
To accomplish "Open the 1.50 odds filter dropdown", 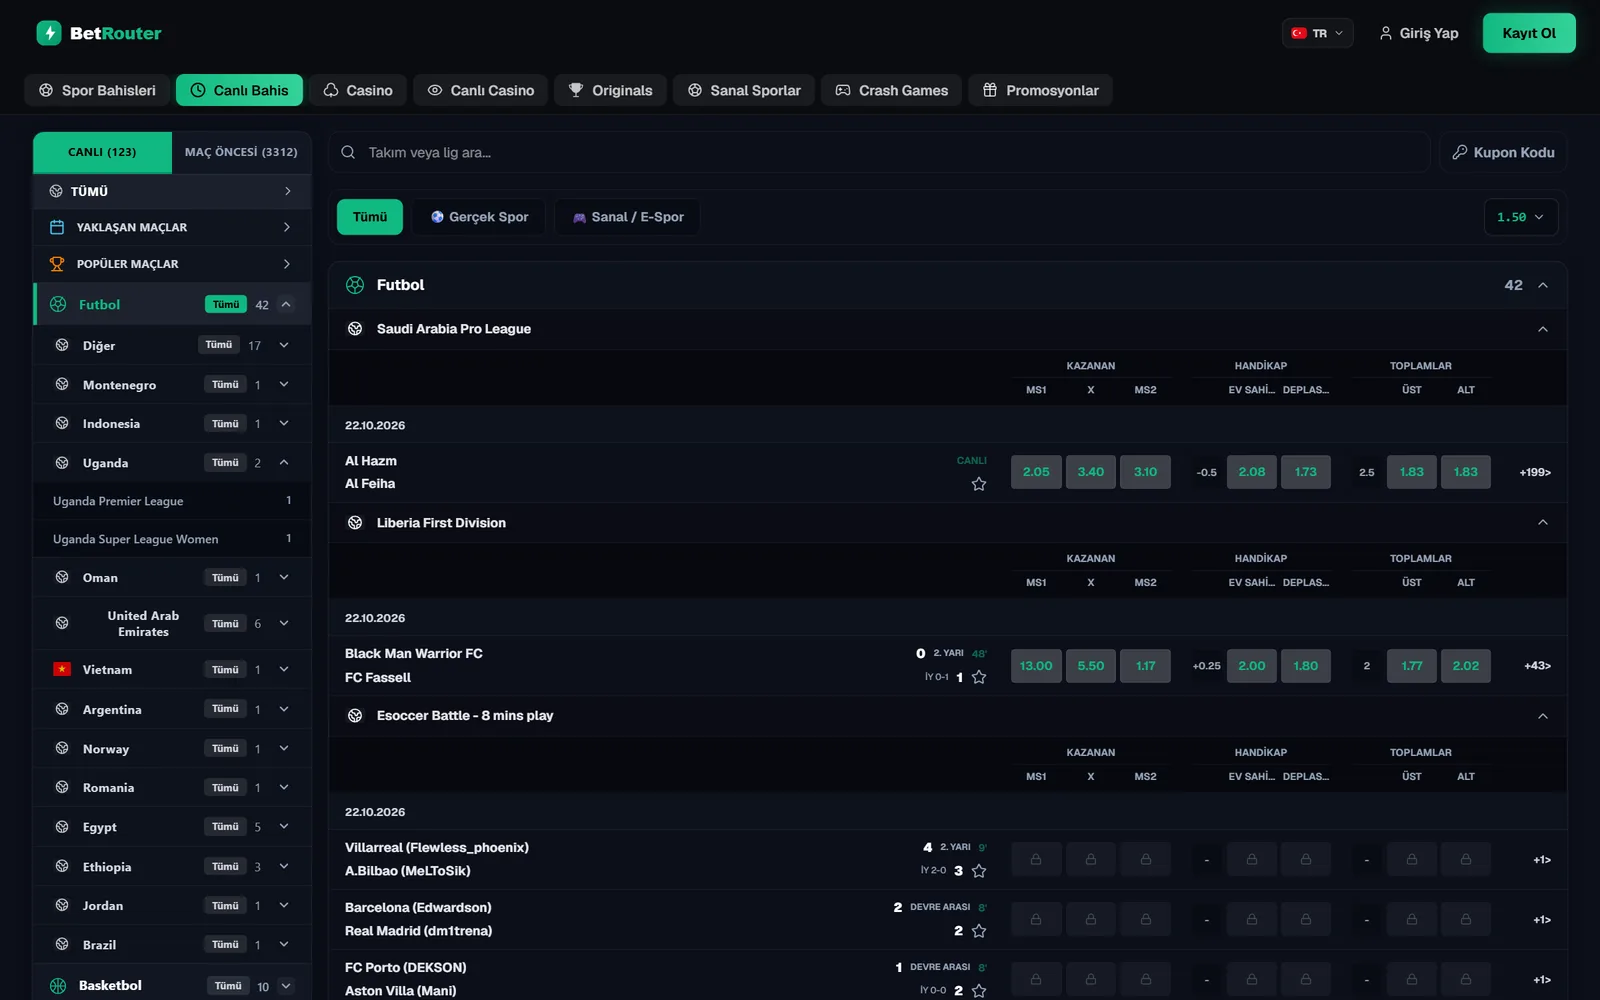I will [x=1520, y=217].
